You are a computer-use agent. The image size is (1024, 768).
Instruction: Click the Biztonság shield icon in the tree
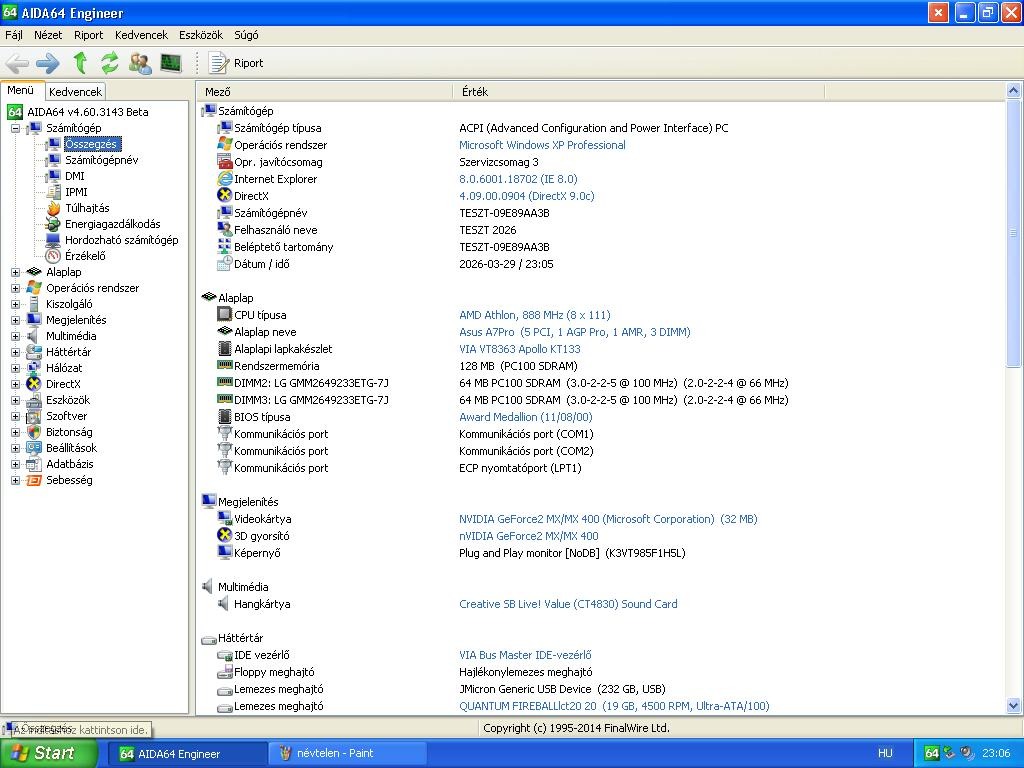tap(34, 432)
